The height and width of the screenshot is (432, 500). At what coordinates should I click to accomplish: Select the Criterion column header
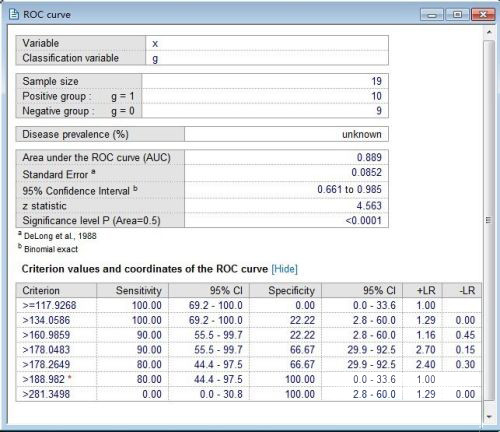(56, 290)
